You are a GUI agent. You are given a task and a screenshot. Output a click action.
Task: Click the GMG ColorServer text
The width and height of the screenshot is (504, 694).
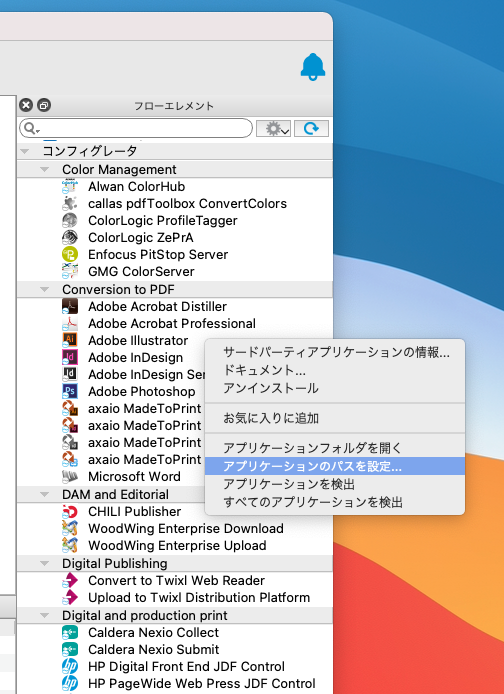(x=141, y=271)
